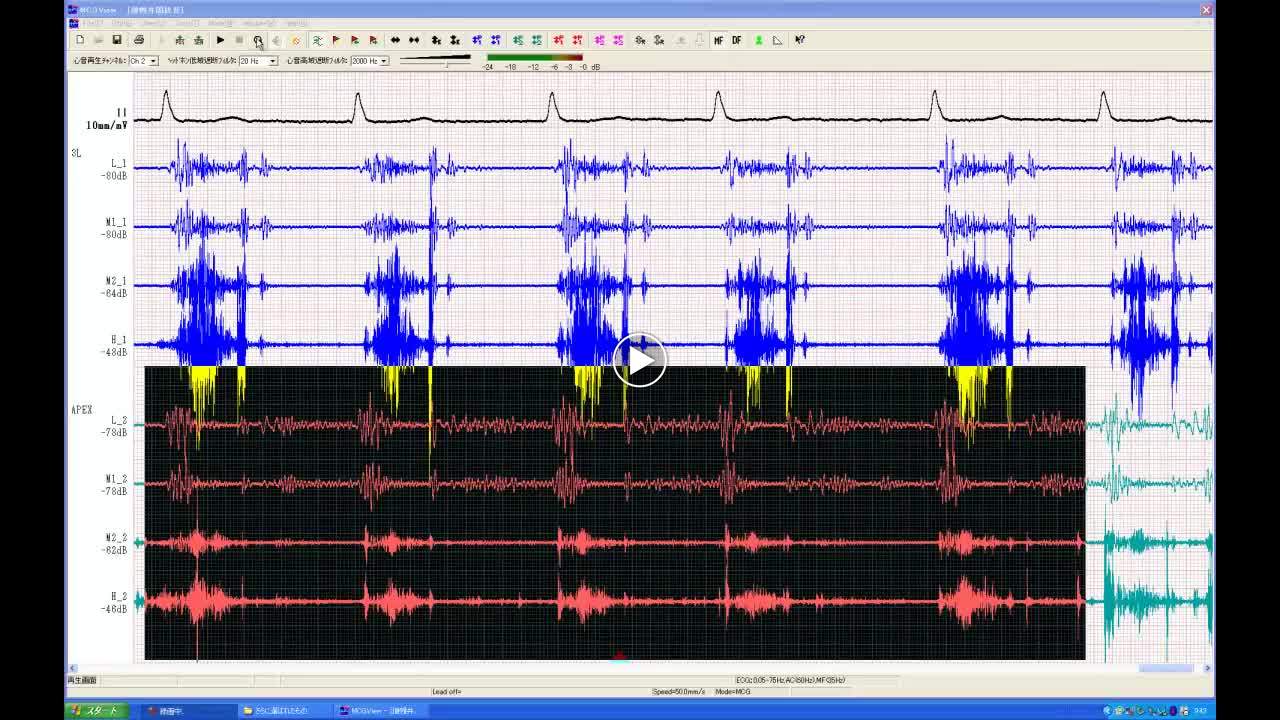Click the green person icon in toolbar
This screenshot has width=1280, height=720.
(x=758, y=40)
